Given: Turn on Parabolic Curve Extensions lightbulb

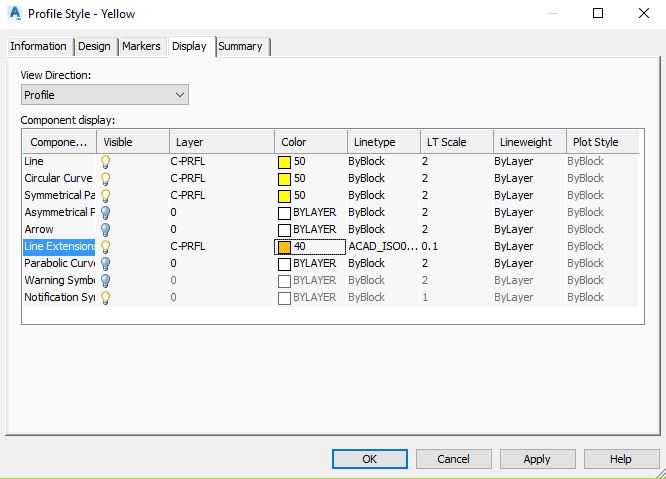Looking at the screenshot, I should click(105, 264).
